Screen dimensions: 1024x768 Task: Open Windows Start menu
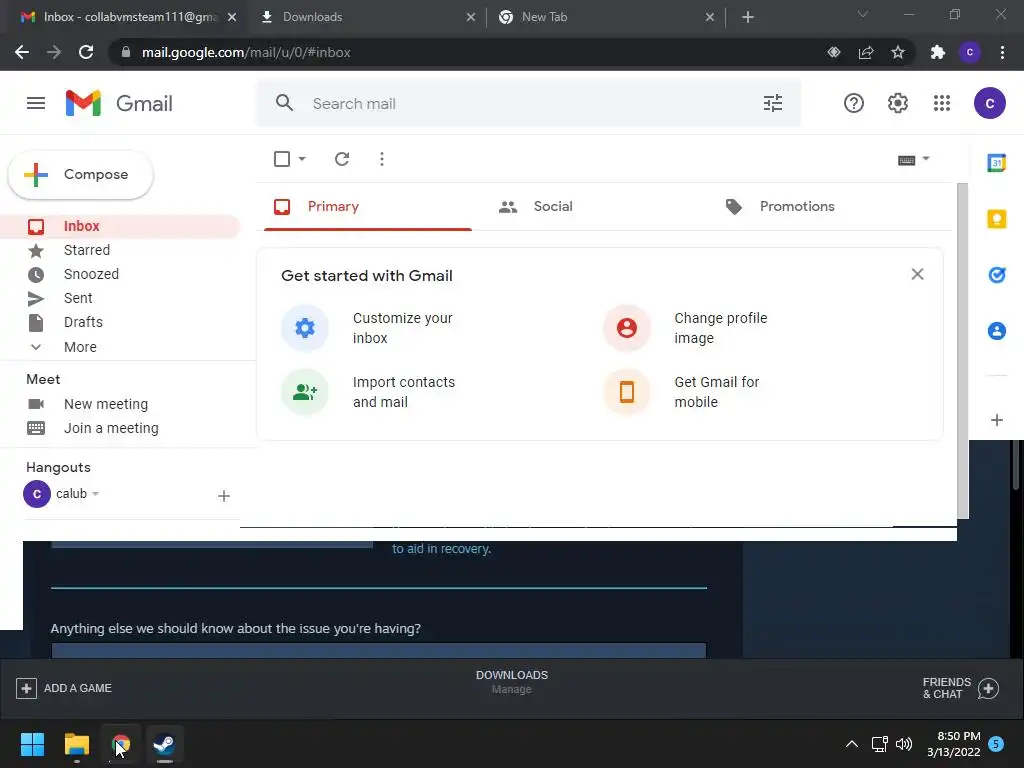[32, 744]
